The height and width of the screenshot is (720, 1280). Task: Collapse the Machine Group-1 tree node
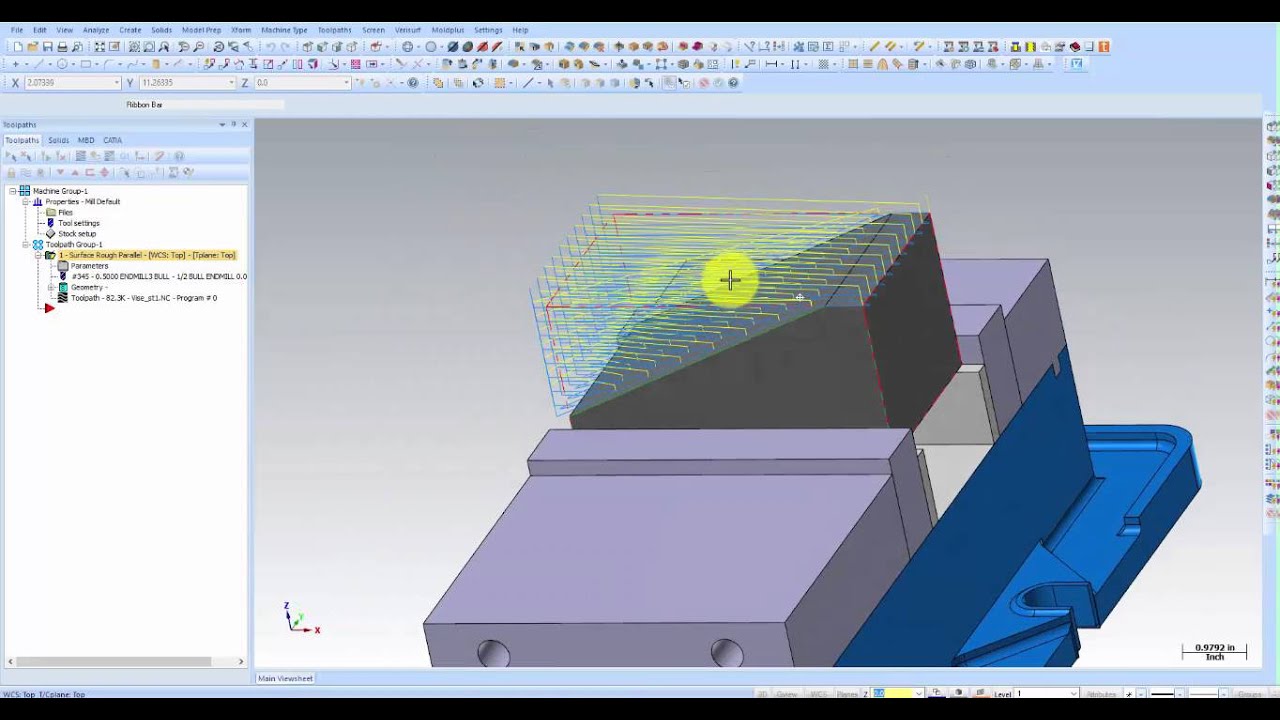[13, 191]
